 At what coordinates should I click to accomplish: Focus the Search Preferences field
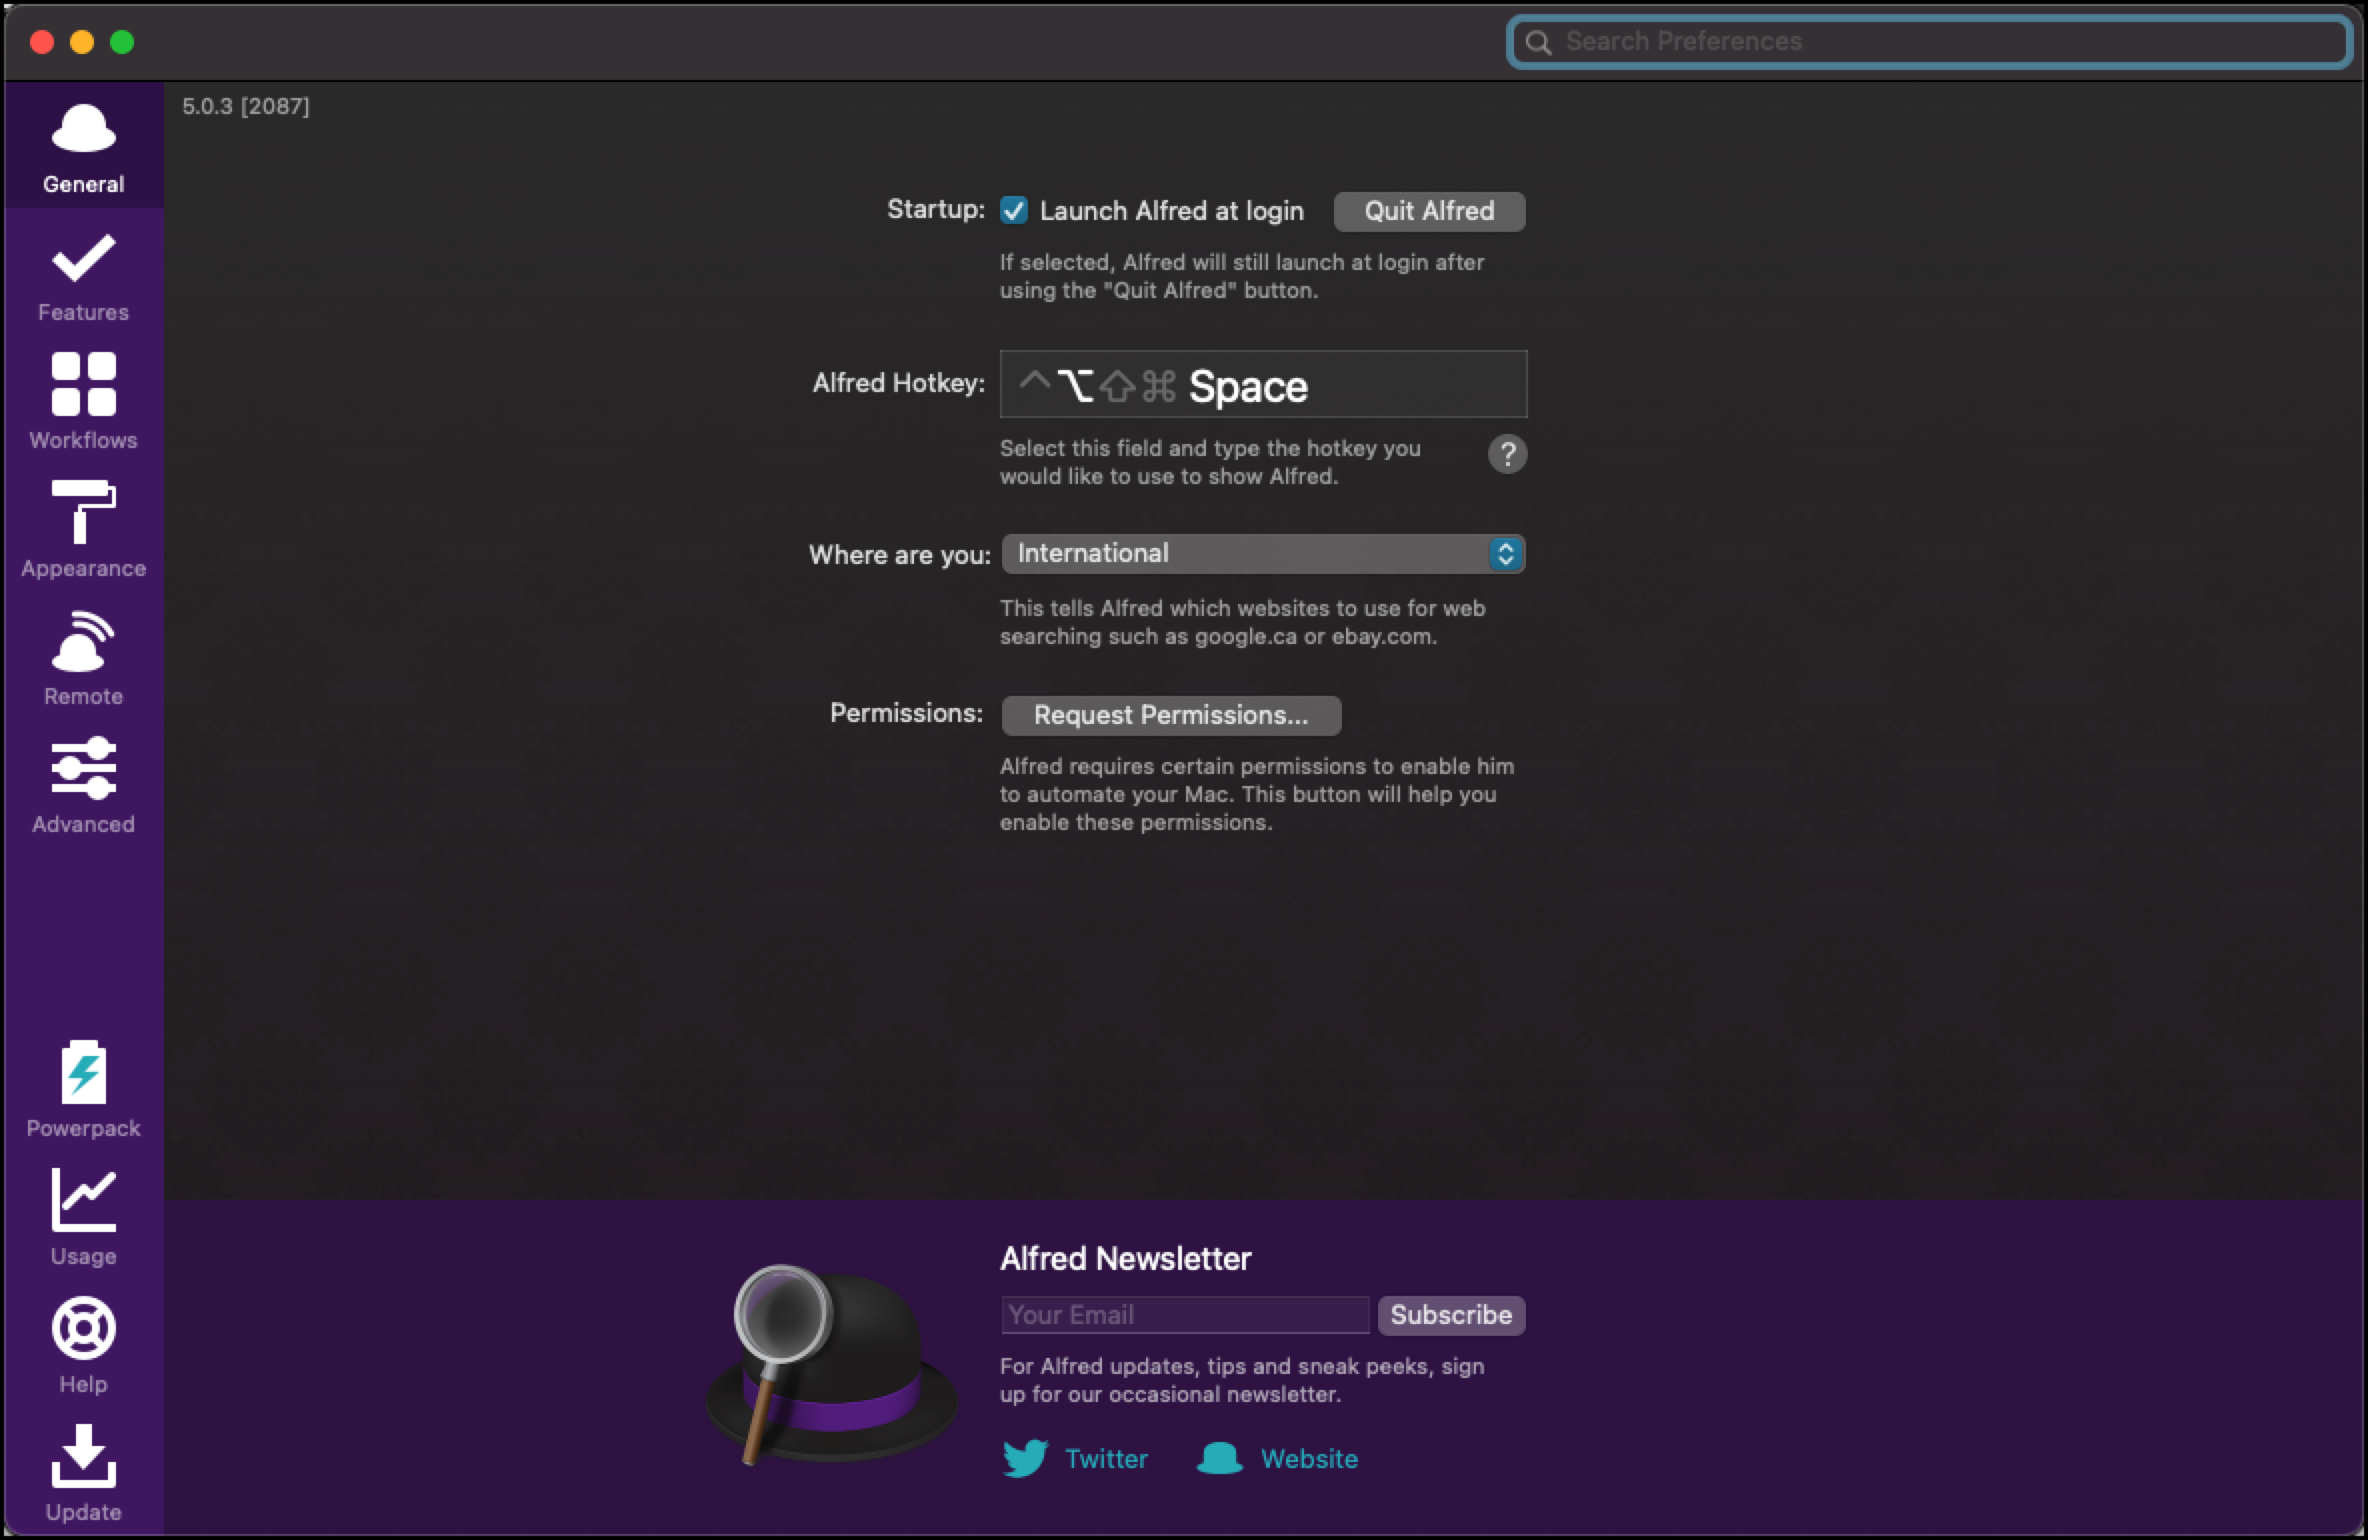(1929, 41)
